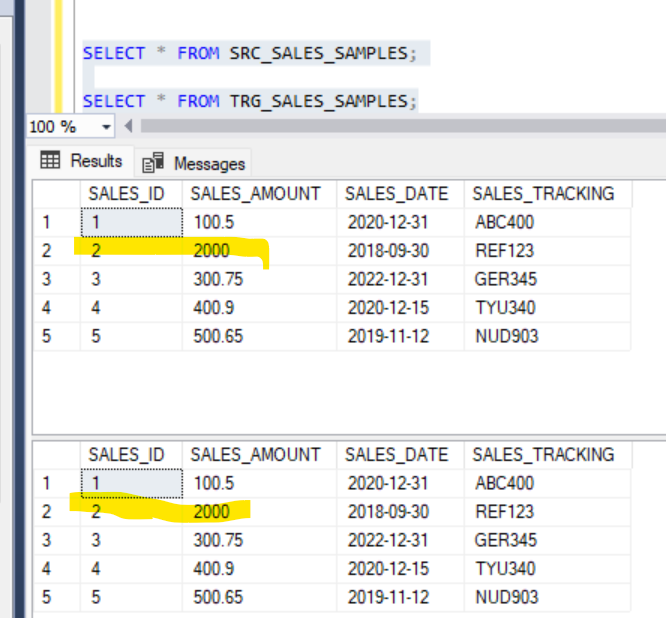Click the horizontal scrollbar left arrow

127,126
